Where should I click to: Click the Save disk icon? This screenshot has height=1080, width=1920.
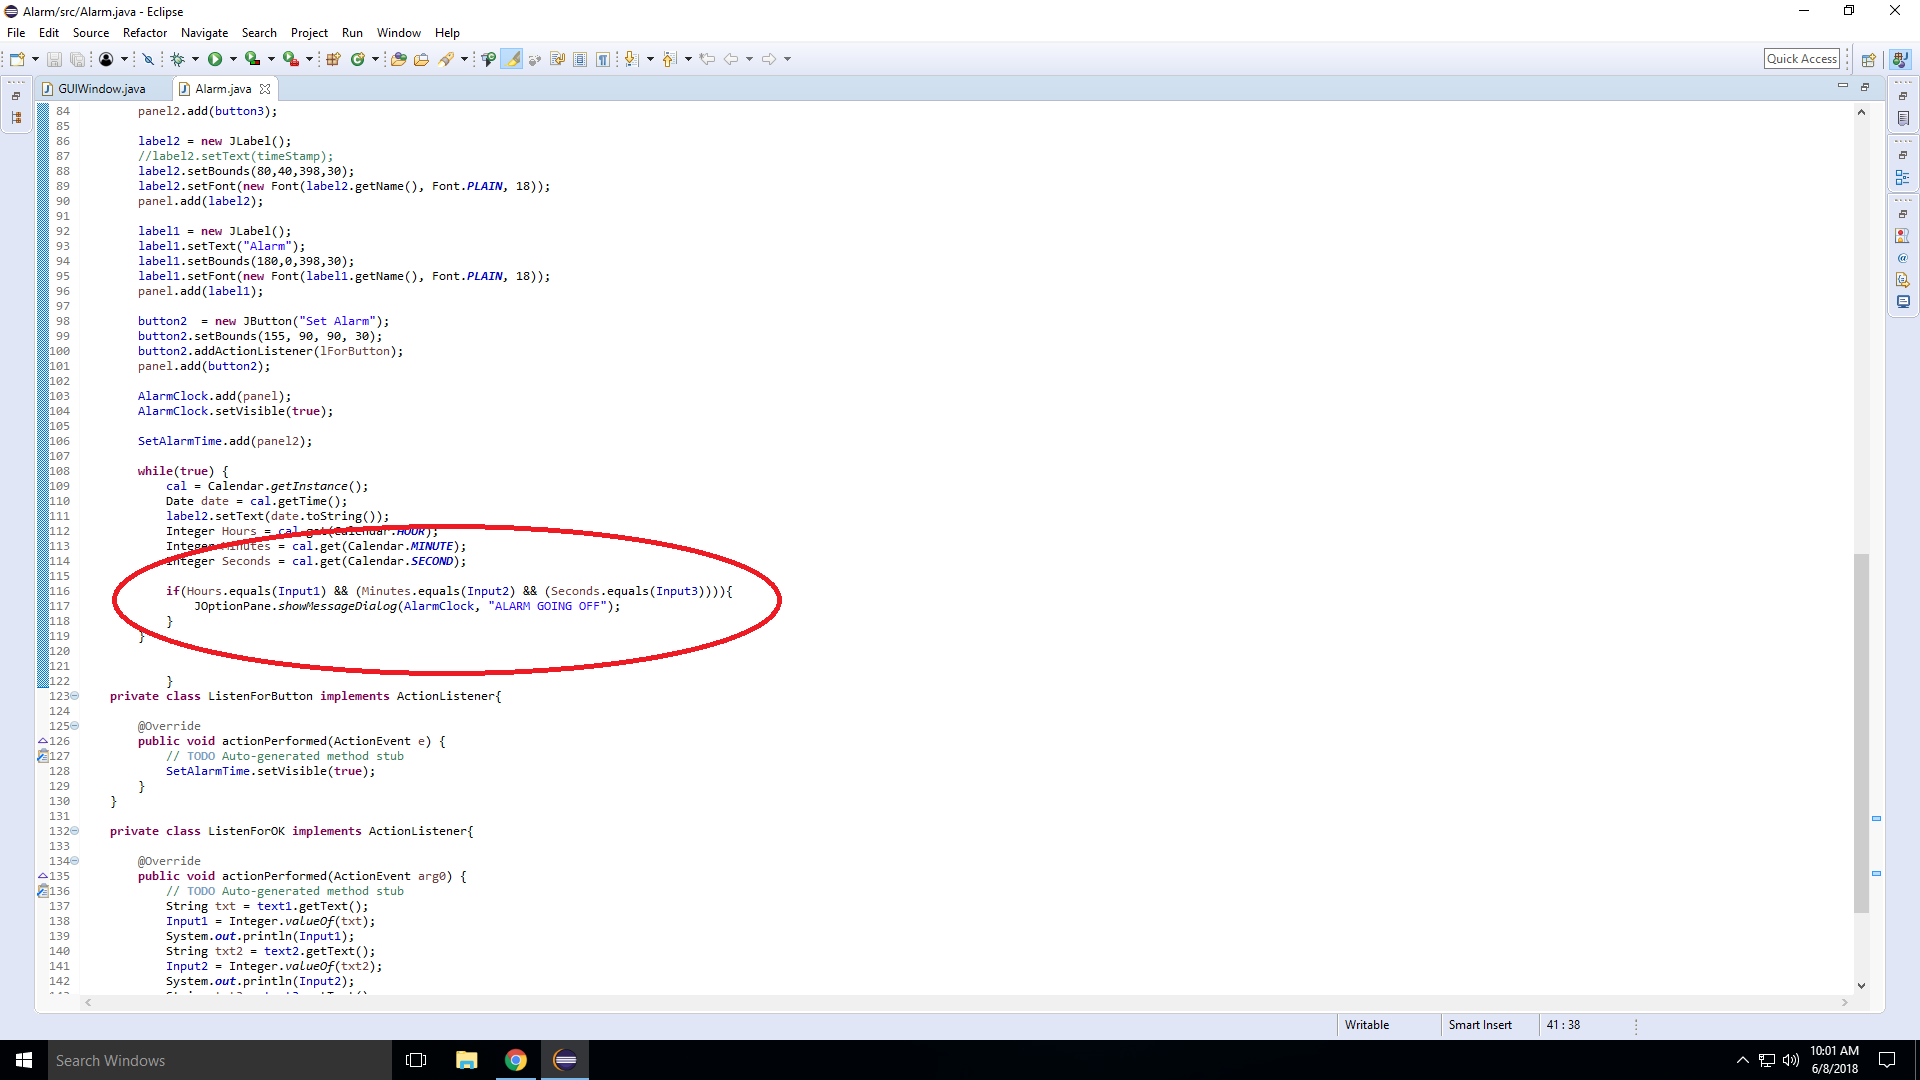55,60
